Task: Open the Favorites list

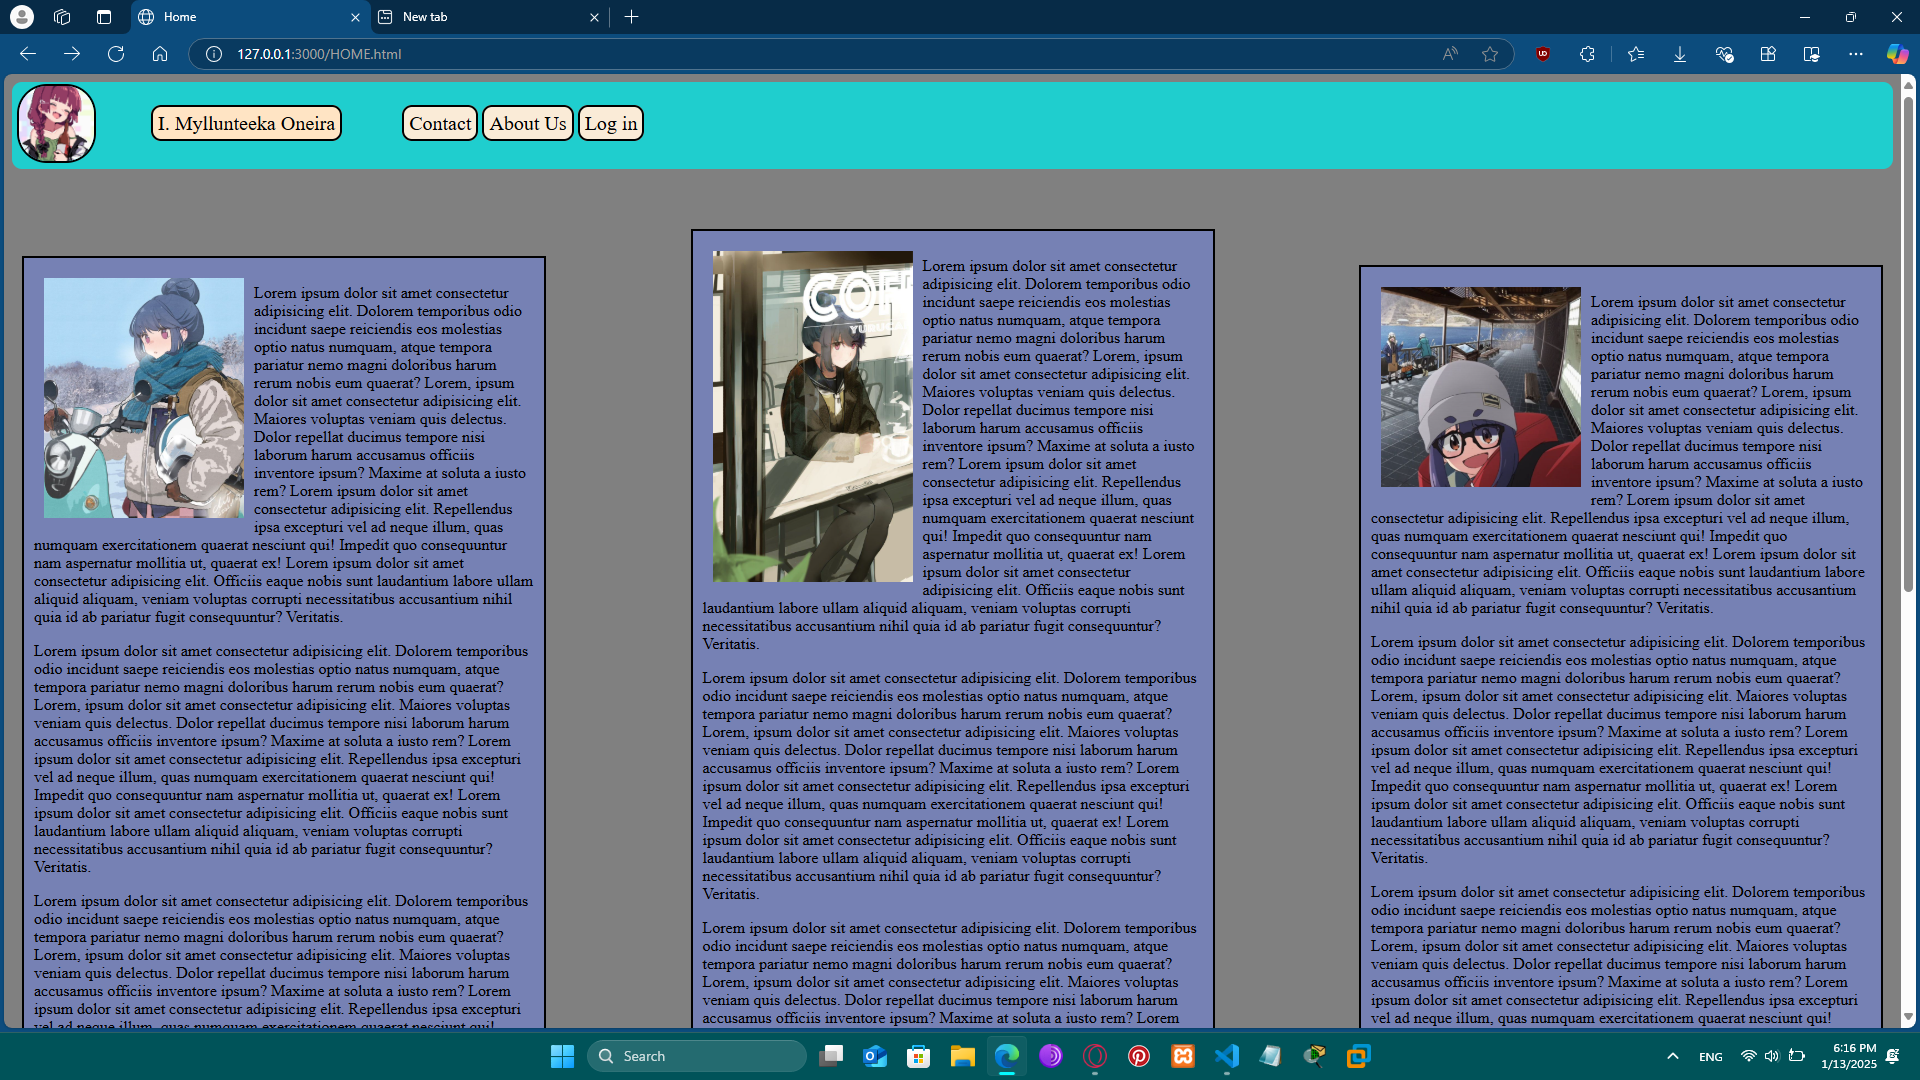Action: click(x=1636, y=54)
